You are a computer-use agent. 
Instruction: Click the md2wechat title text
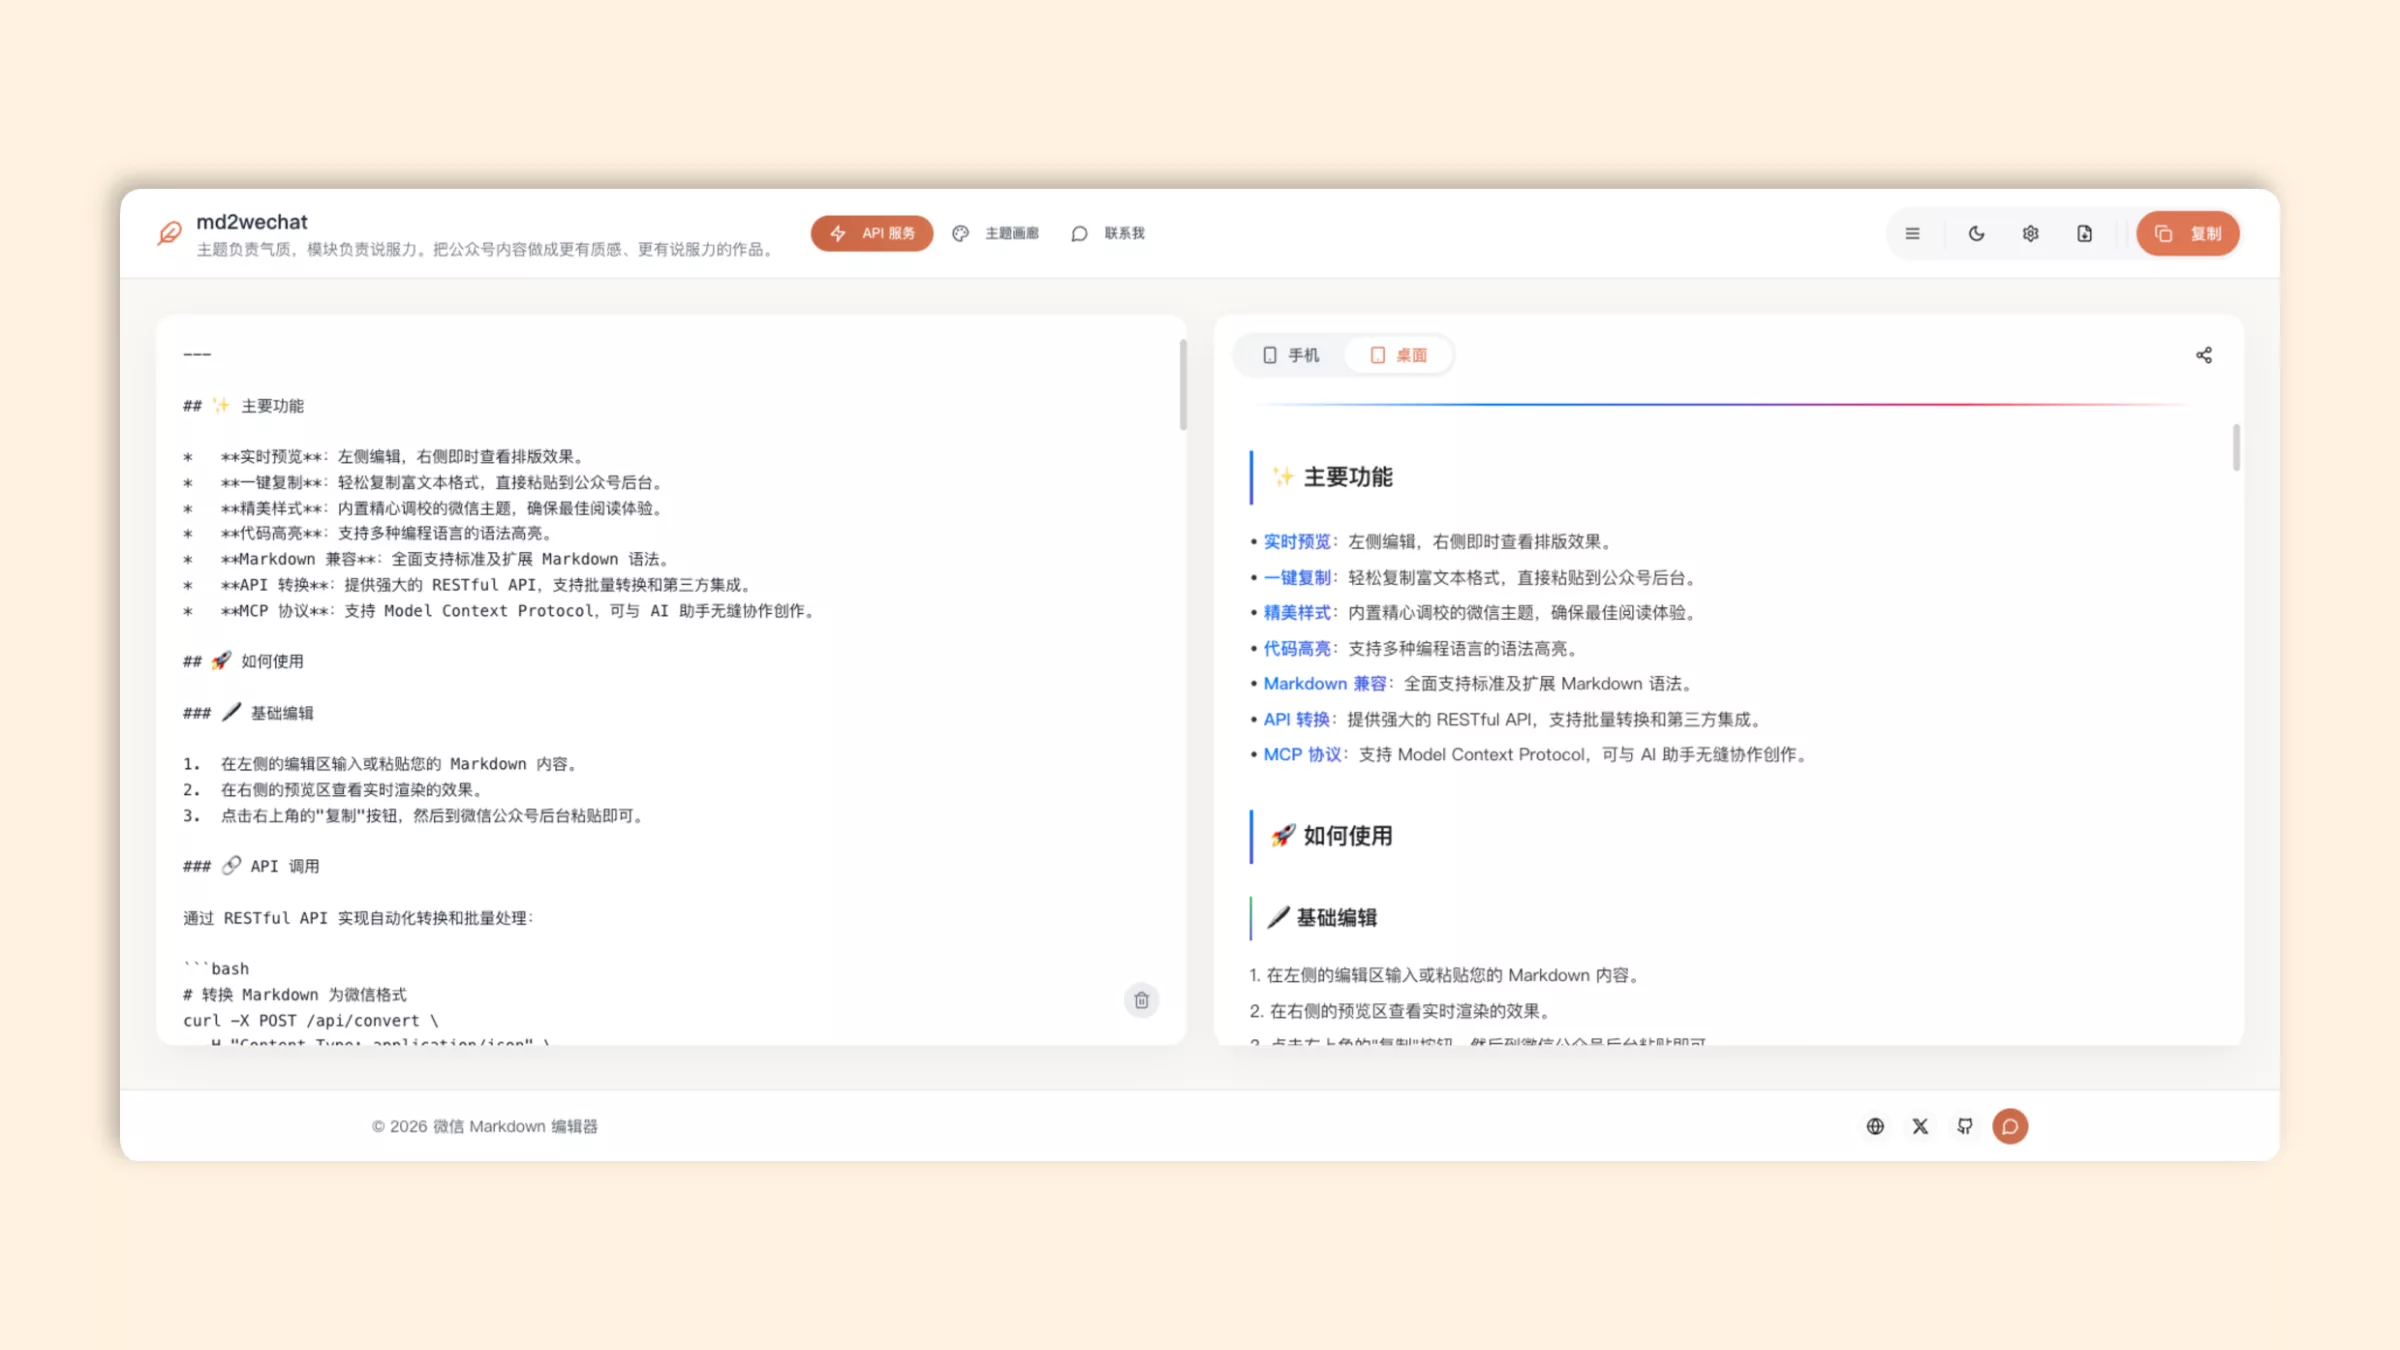click(252, 221)
